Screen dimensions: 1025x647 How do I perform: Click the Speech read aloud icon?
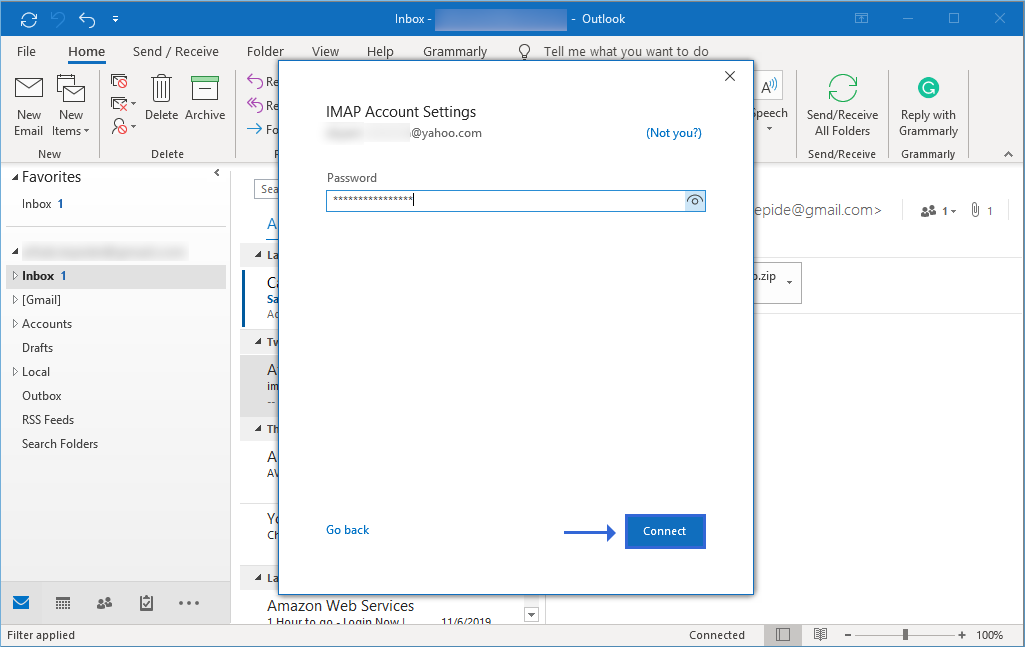tap(769, 87)
